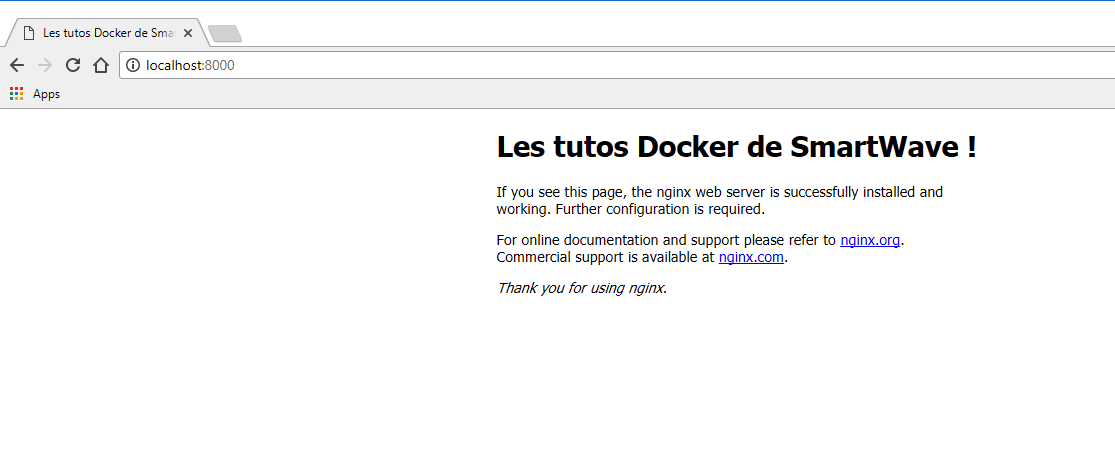
Task: Close the Les tutos Docker tab
Action: tap(188, 33)
